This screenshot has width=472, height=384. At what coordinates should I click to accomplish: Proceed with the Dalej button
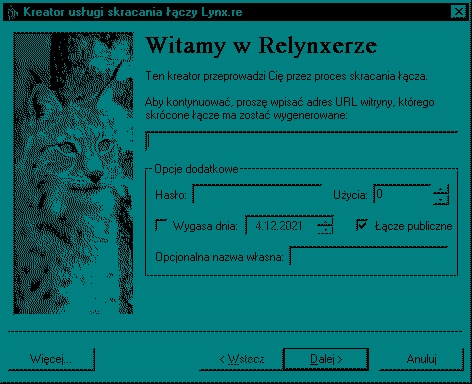tap(326, 359)
